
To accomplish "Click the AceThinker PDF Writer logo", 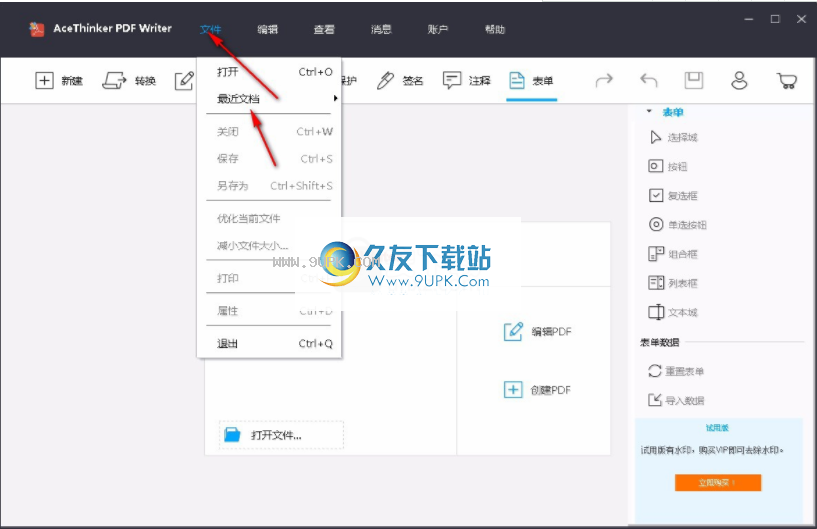I will 36,29.
